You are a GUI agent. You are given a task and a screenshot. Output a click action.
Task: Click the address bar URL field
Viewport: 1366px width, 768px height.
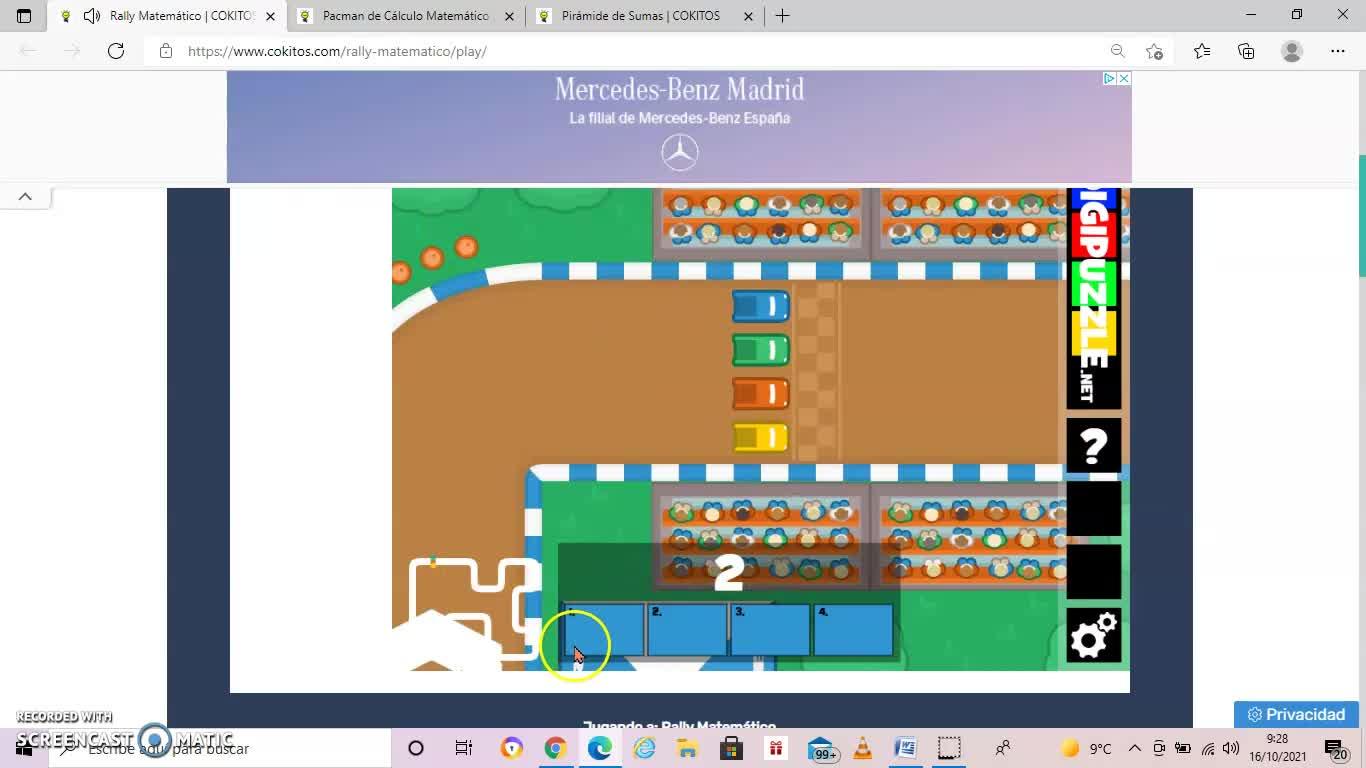(640, 51)
